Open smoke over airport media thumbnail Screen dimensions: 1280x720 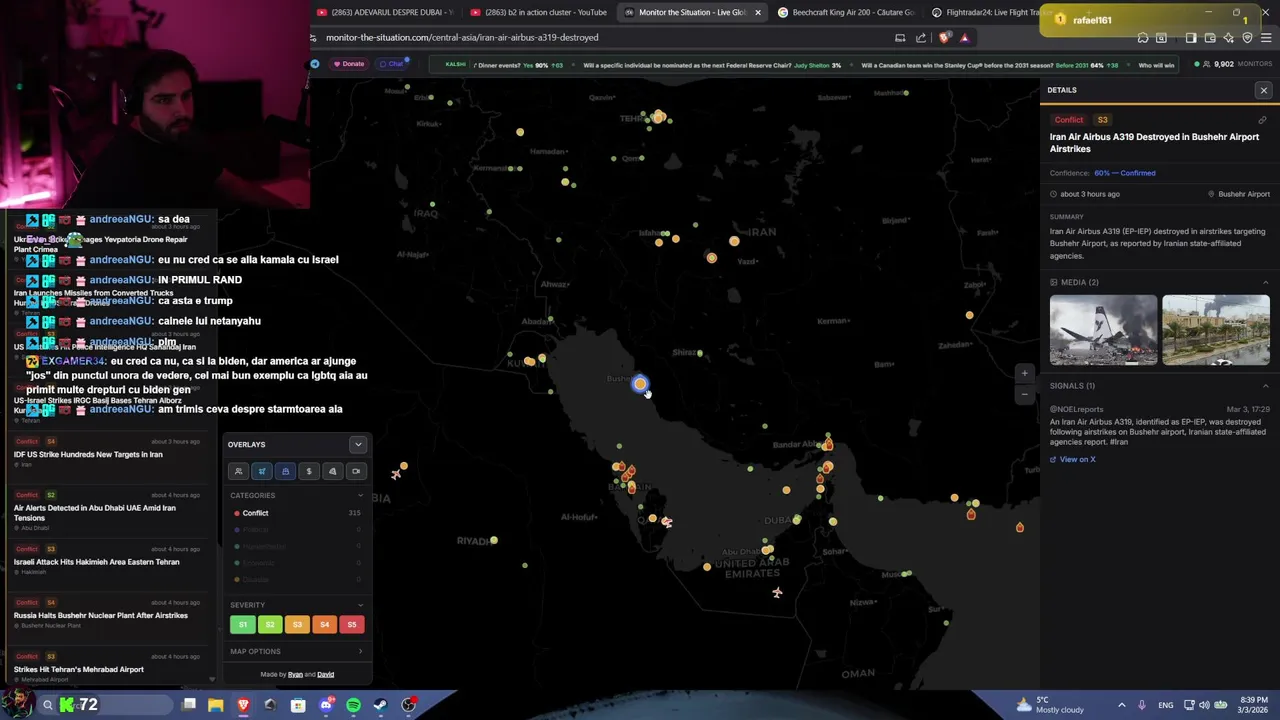[x=1216, y=330]
